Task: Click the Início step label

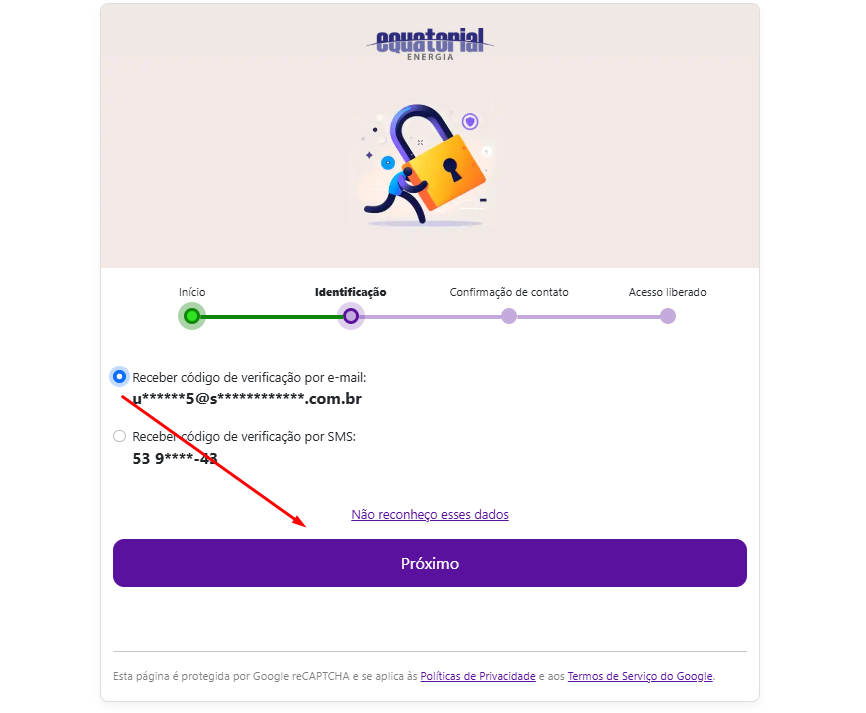Action: (x=192, y=292)
